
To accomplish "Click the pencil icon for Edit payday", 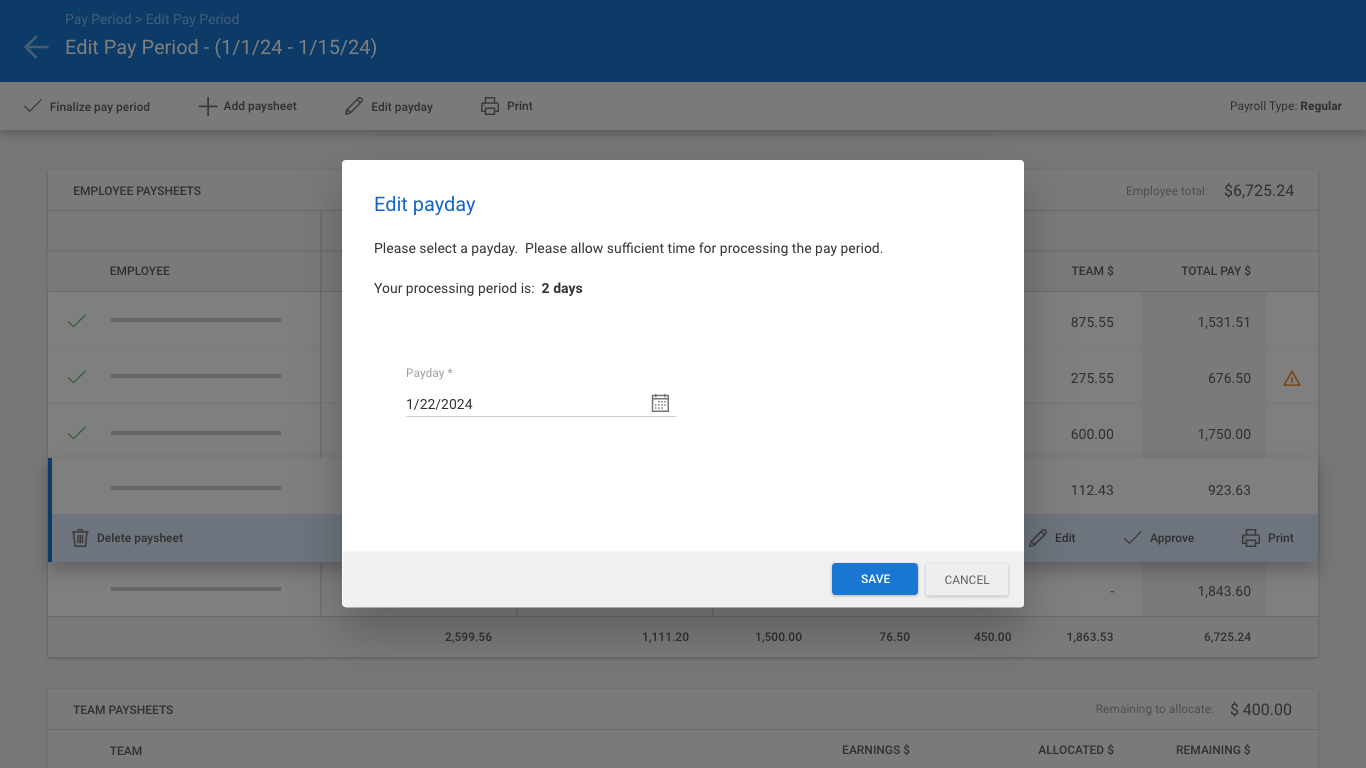I will [354, 106].
